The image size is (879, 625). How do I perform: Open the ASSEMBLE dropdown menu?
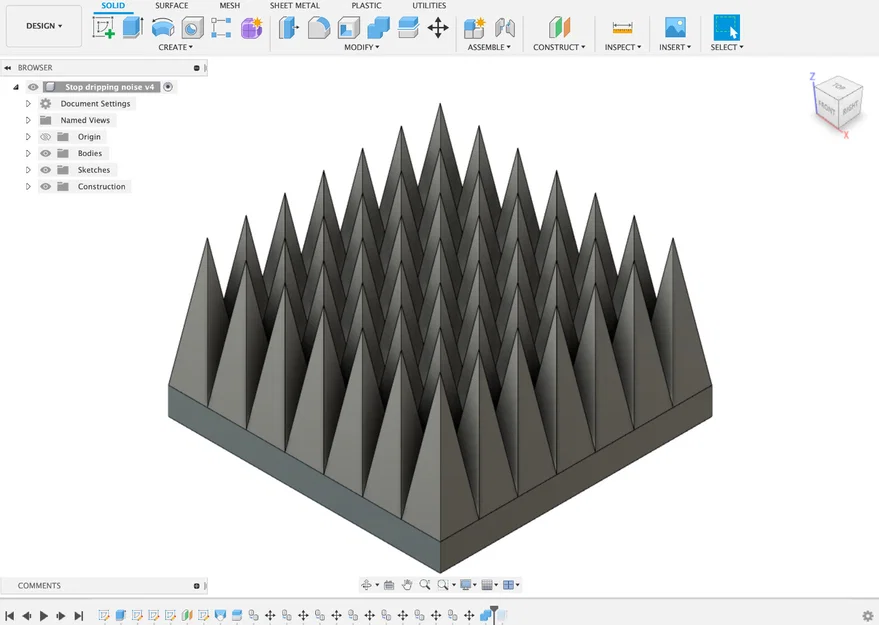pos(489,47)
